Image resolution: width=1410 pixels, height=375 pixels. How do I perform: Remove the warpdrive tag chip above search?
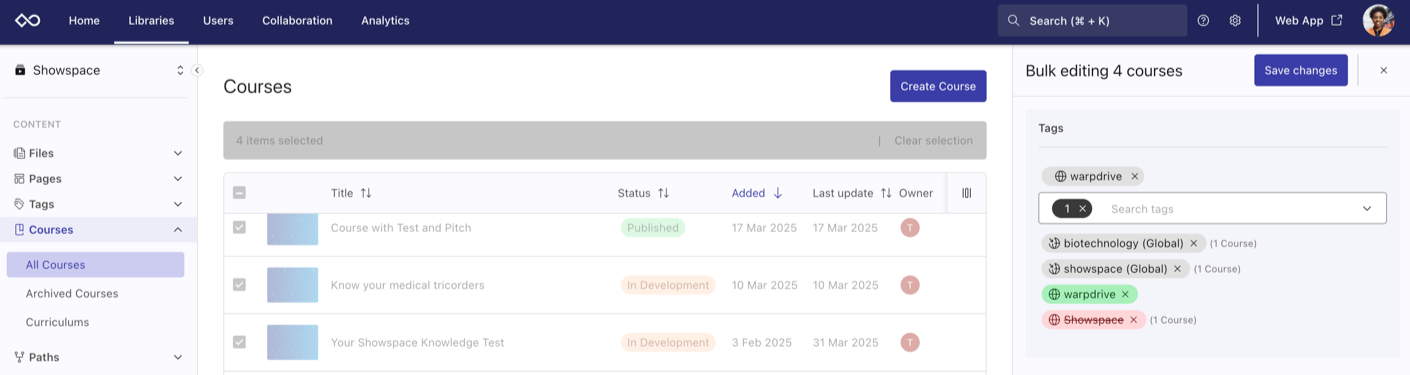click(1134, 176)
